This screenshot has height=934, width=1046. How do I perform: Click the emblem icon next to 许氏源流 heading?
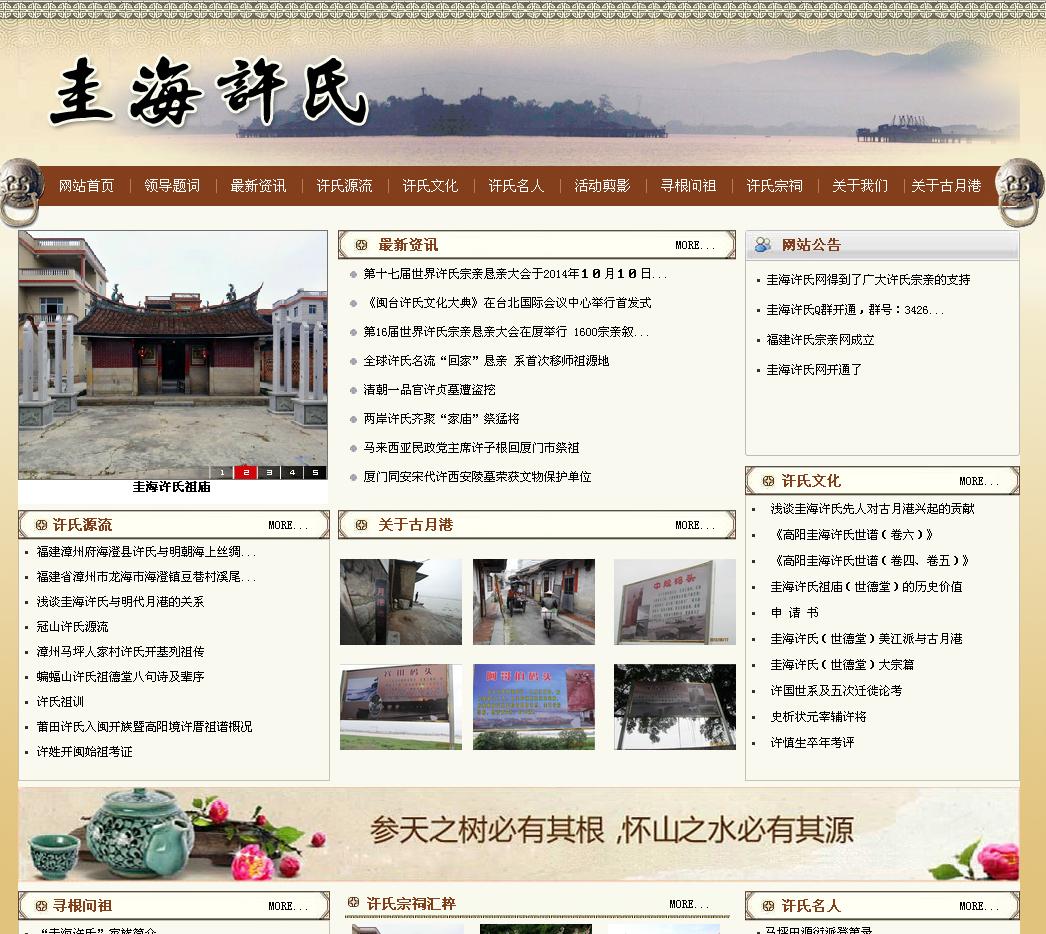(41, 525)
